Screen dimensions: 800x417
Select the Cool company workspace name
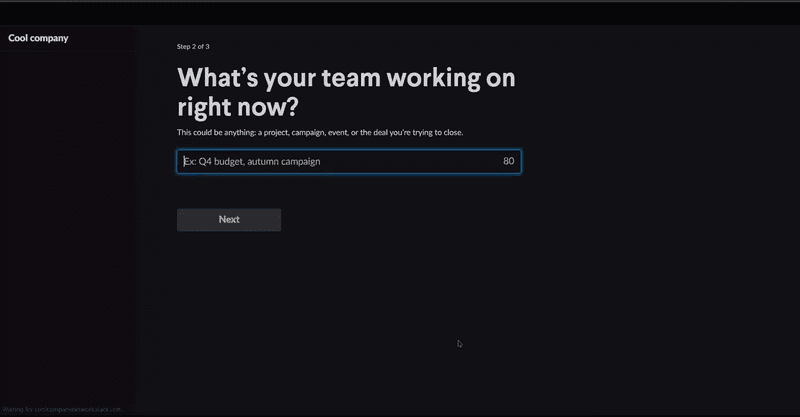(x=39, y=38)
